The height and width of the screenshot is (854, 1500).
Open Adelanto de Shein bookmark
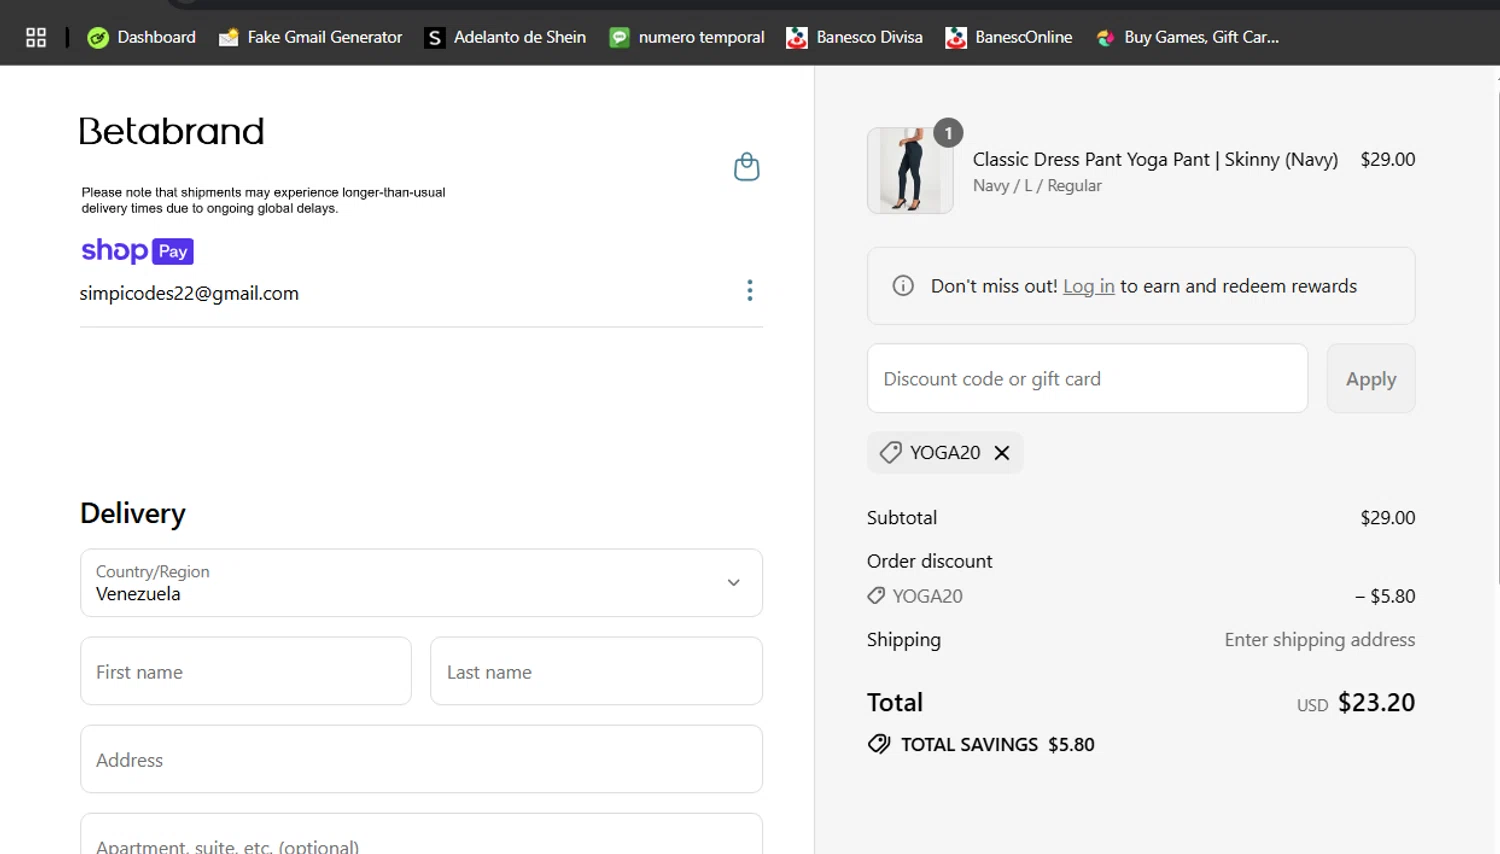point(505,37)
